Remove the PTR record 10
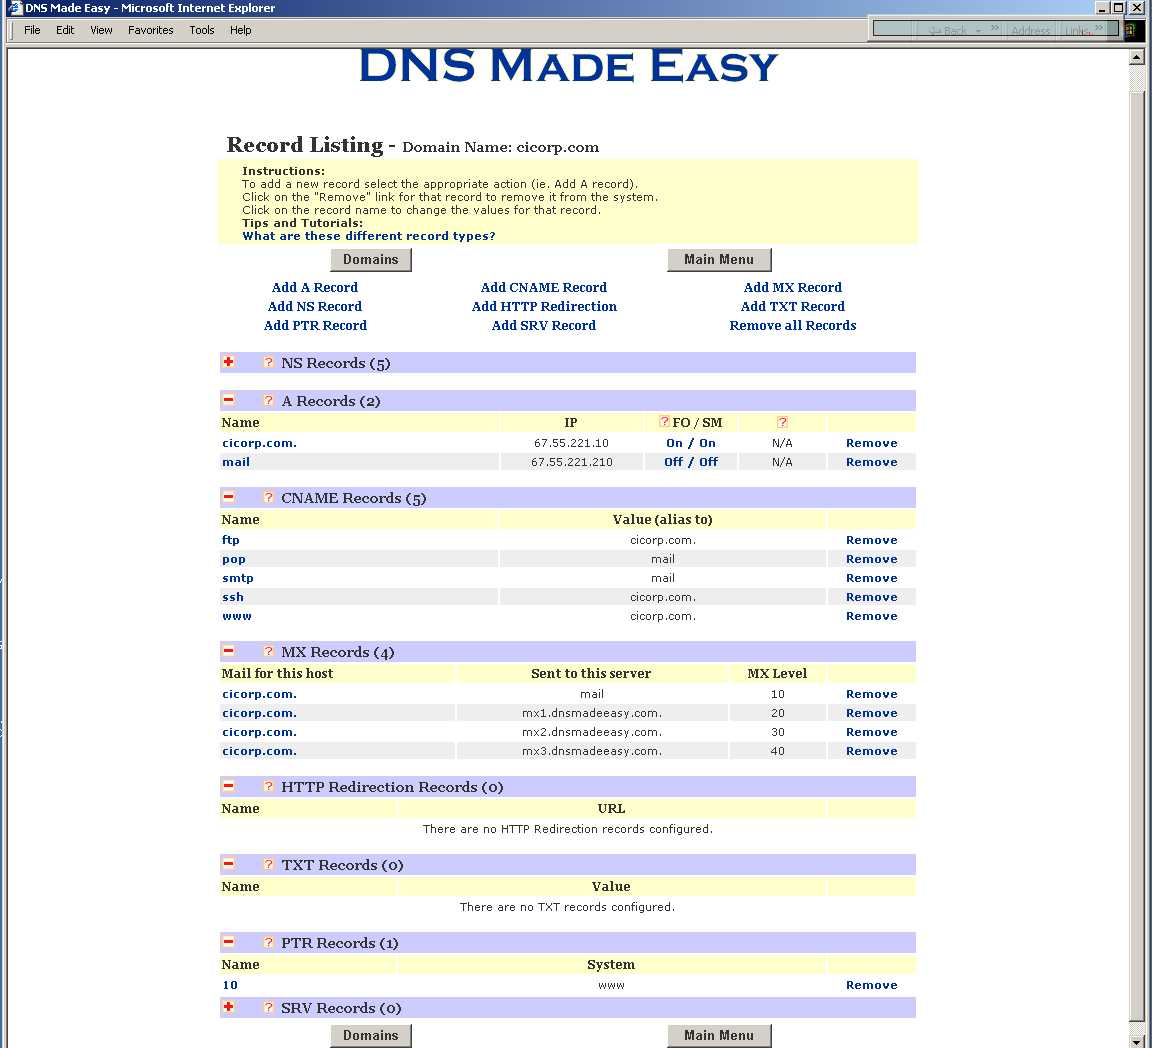 coord(871,986)
